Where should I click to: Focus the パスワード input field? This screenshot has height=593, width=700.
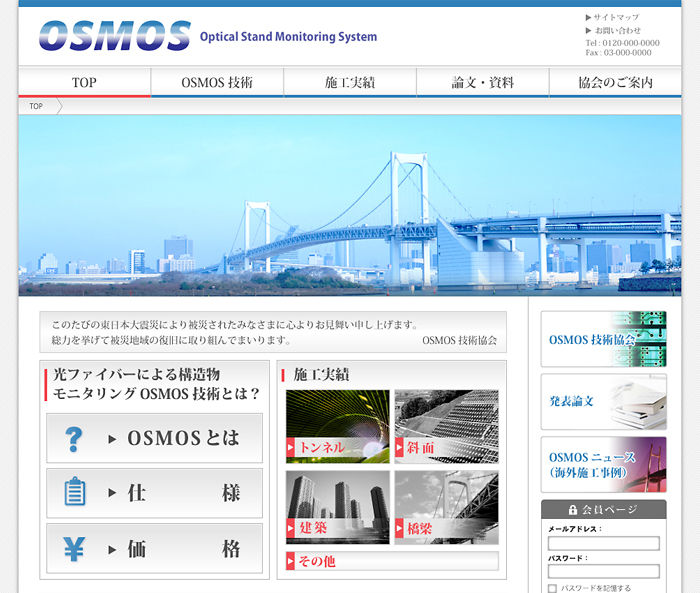point(604,571)
